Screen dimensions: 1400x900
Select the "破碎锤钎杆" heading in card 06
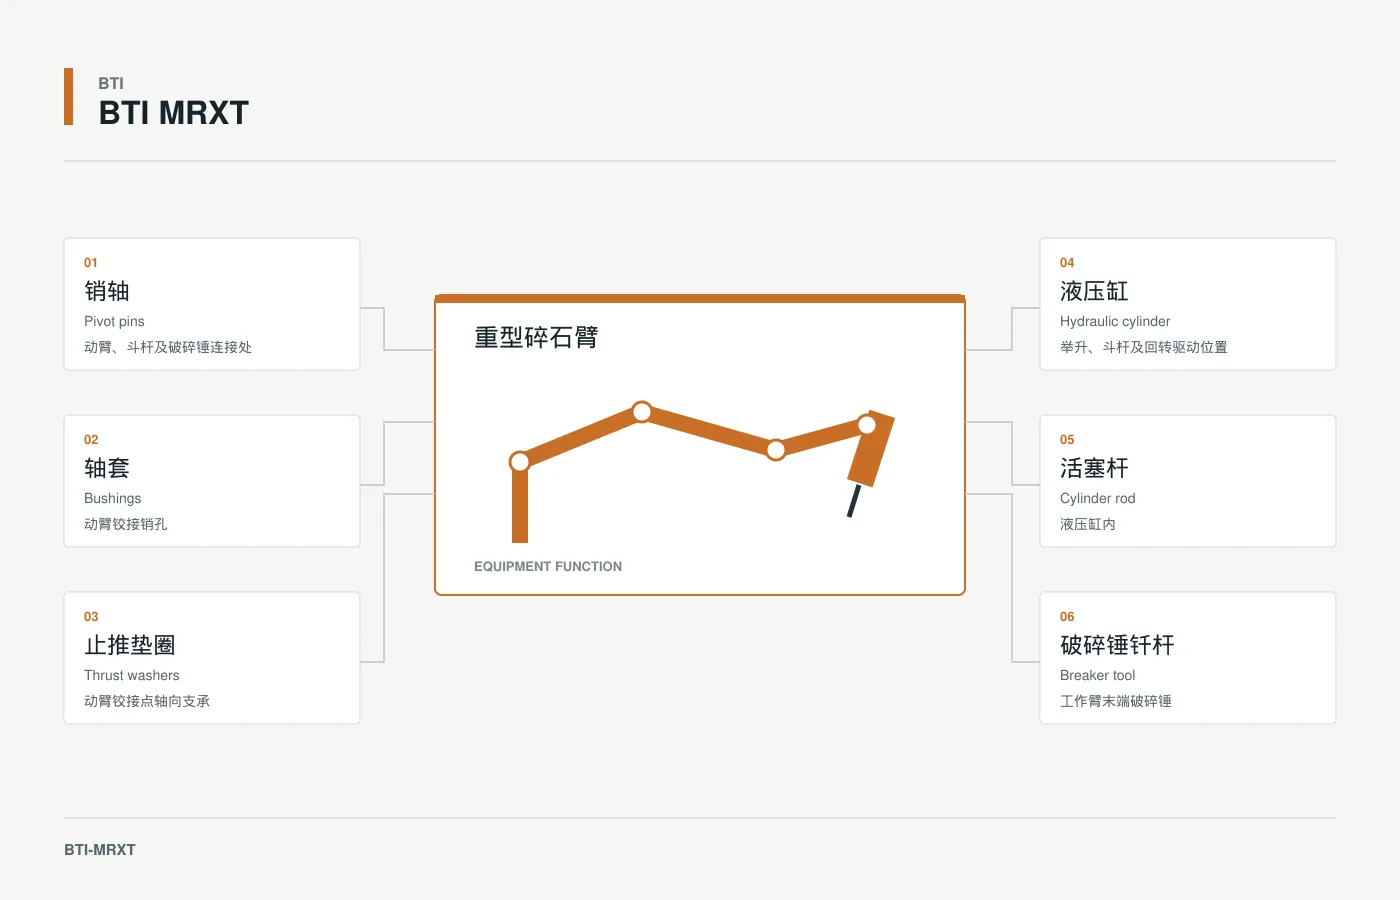pos(1117,645)
